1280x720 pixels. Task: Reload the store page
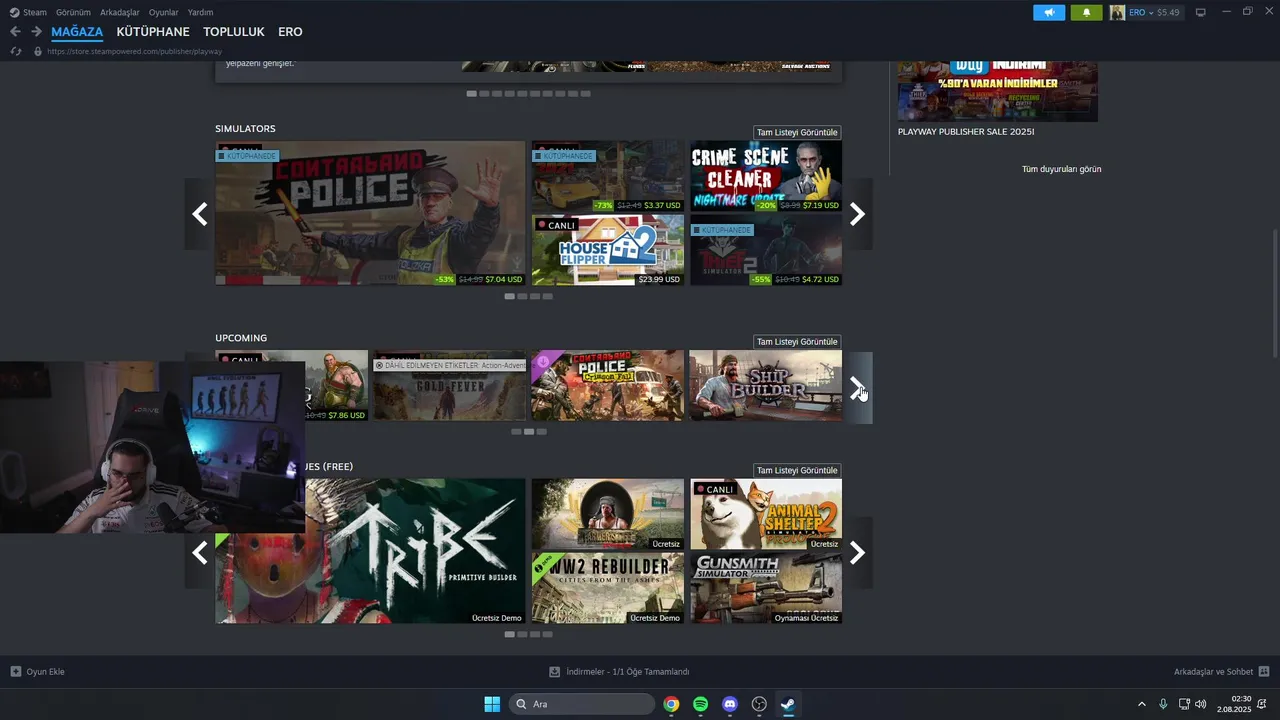15,51
